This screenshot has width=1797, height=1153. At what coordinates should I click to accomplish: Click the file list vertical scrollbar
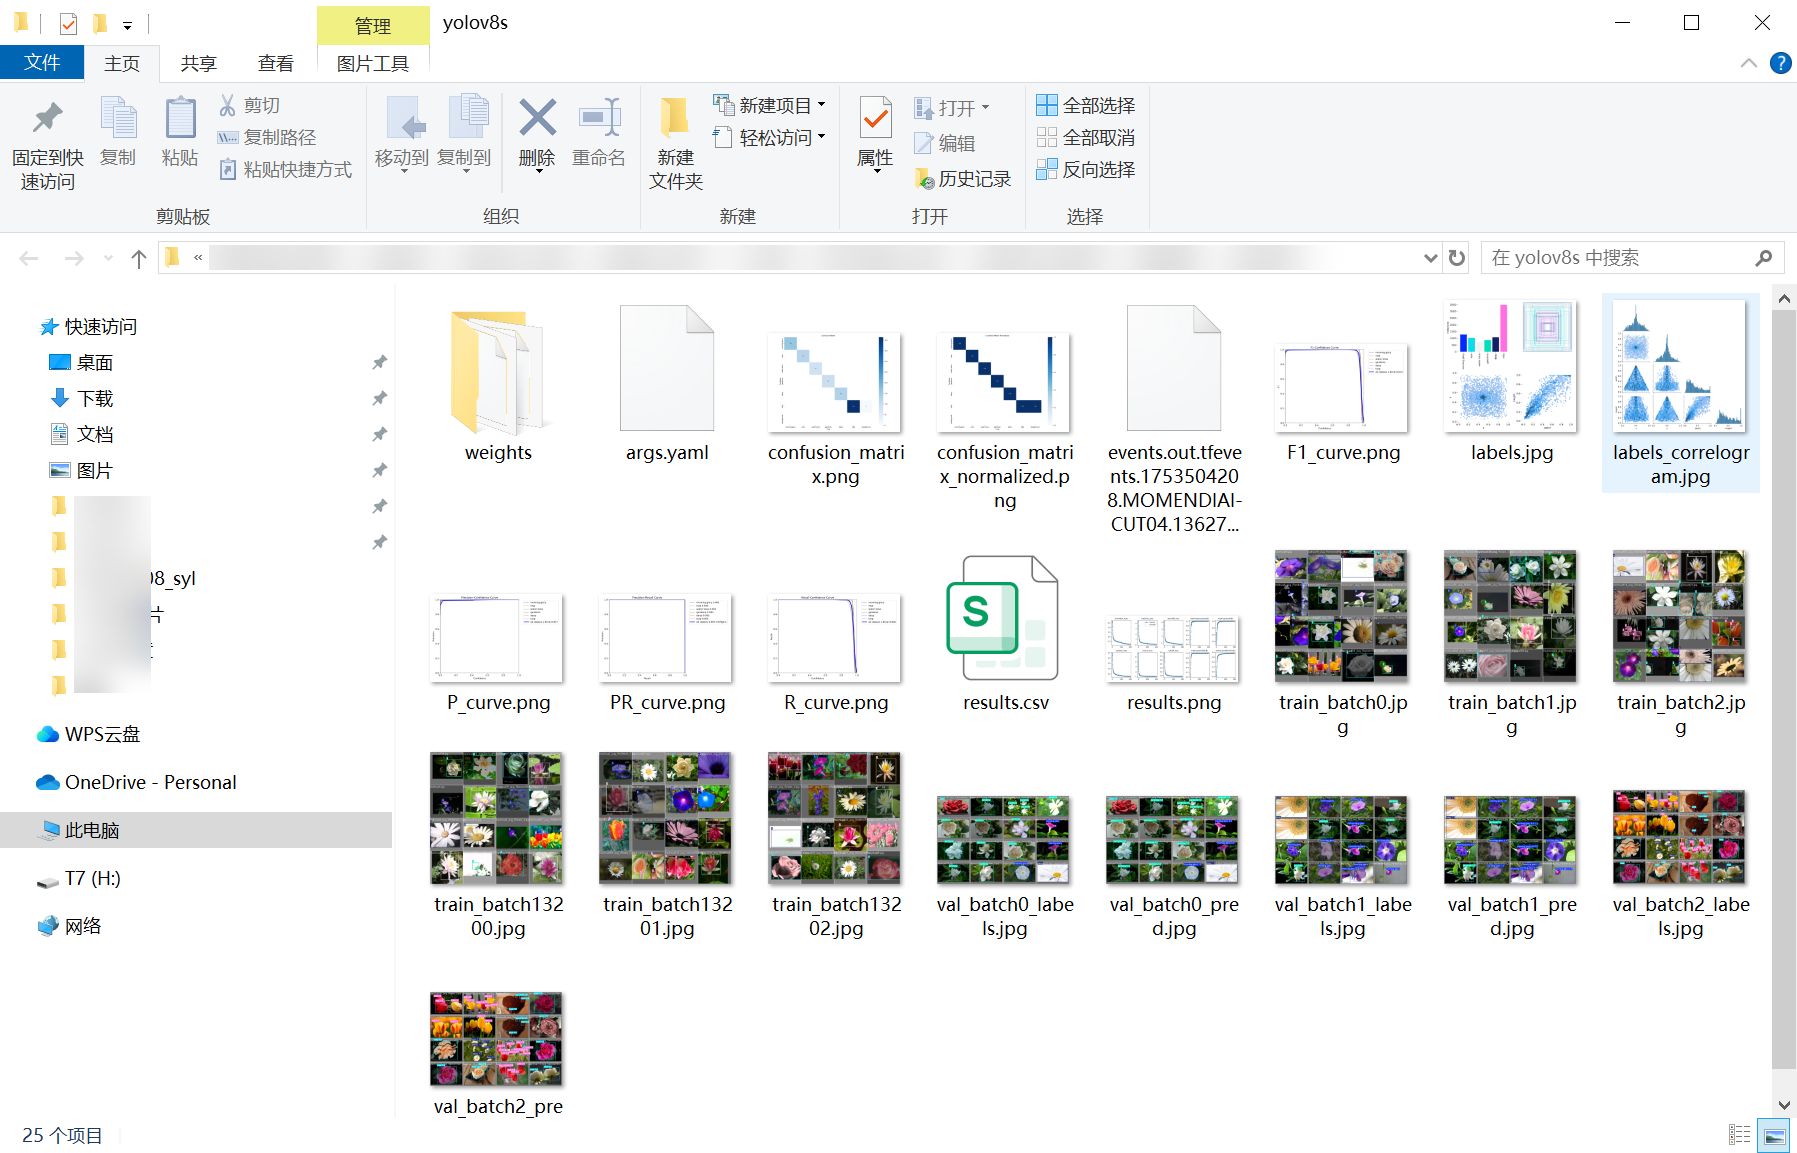point(1784,690)
